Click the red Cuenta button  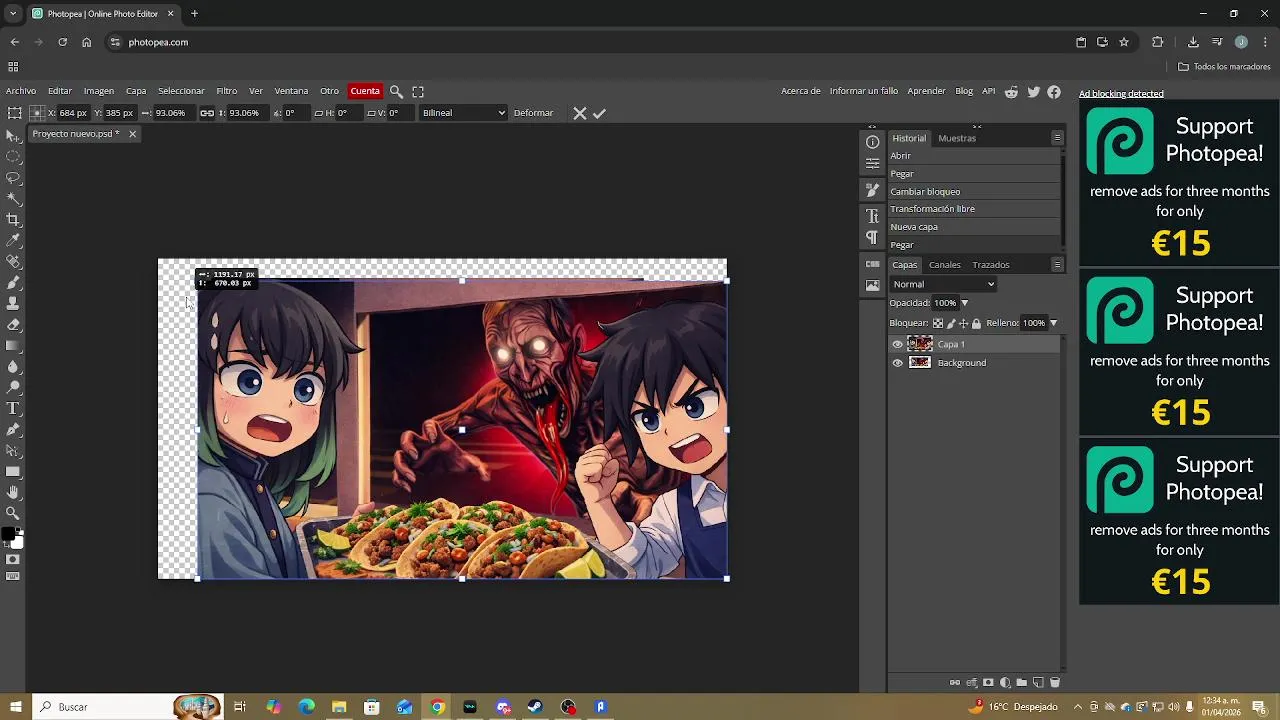365,91
